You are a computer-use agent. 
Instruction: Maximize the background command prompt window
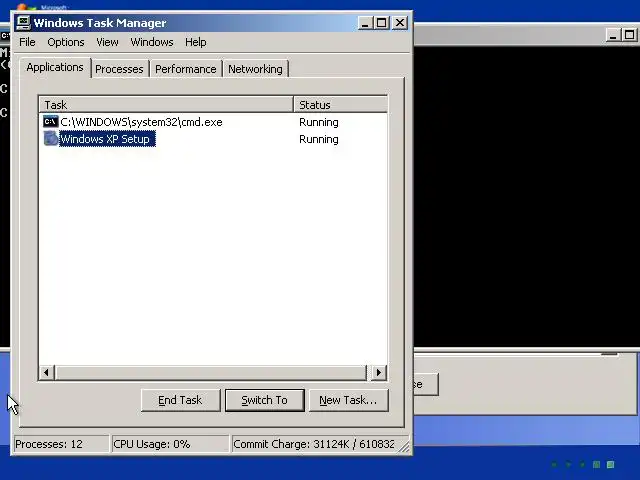(x=629, y=35)
